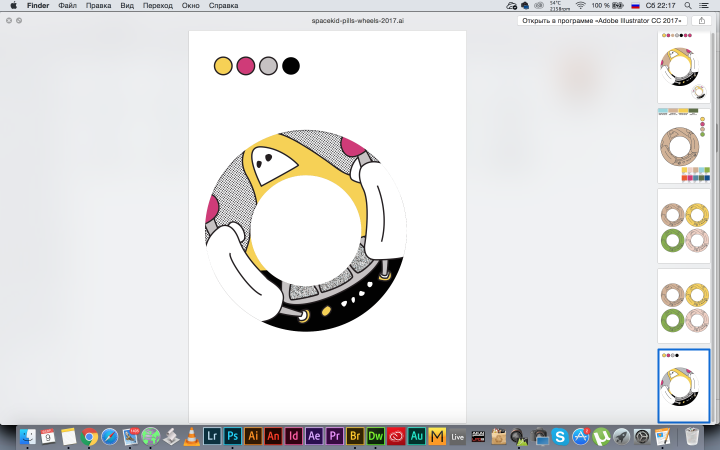Select the second thumbnail with brown ring palette

click(683, 146)
